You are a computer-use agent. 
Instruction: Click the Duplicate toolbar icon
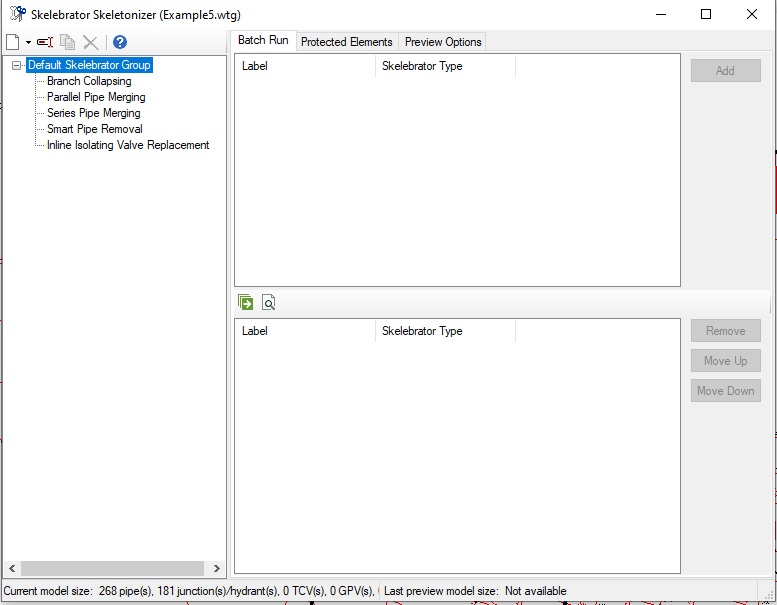click(x=67, y=42)
